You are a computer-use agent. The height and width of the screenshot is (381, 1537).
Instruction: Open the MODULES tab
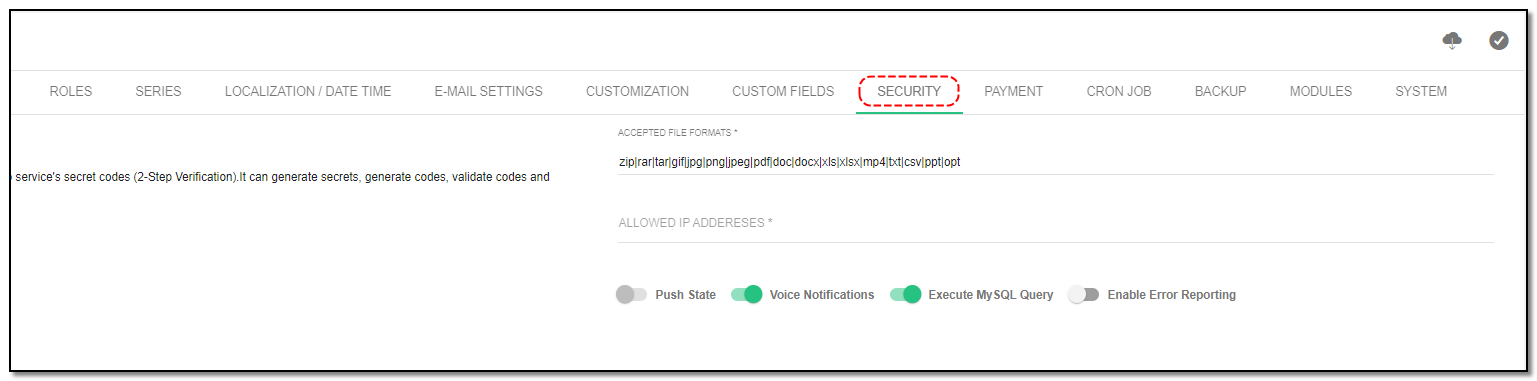point(1320,91)
